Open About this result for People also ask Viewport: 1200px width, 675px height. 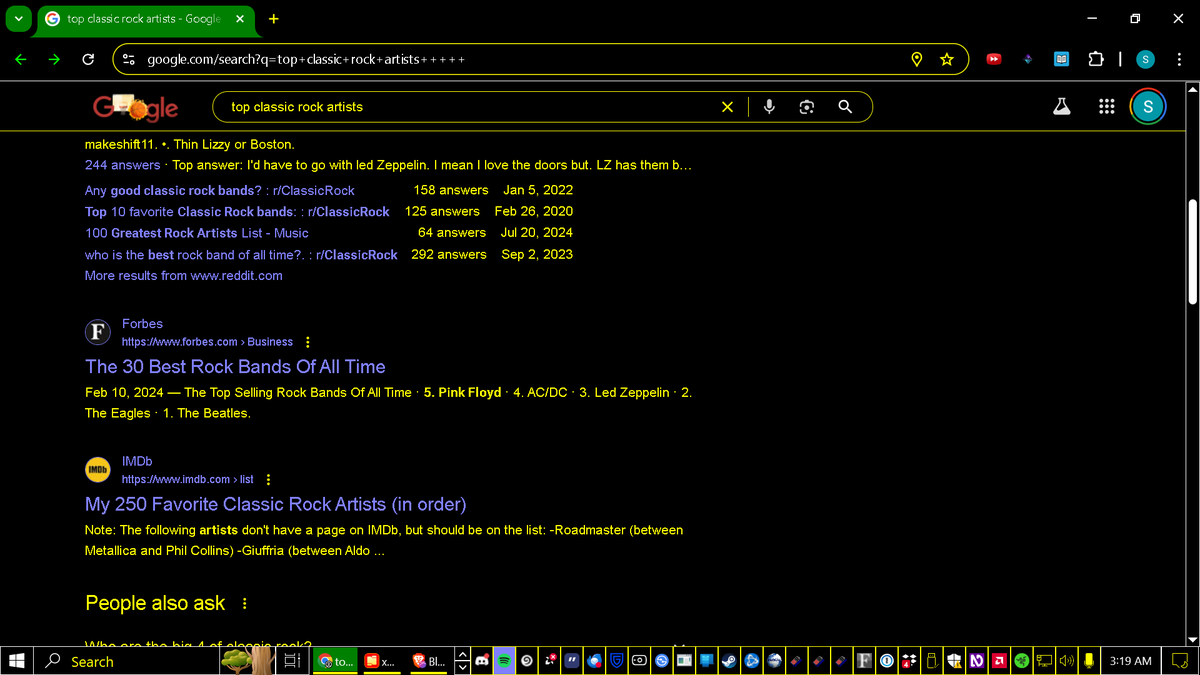[245, 604]
